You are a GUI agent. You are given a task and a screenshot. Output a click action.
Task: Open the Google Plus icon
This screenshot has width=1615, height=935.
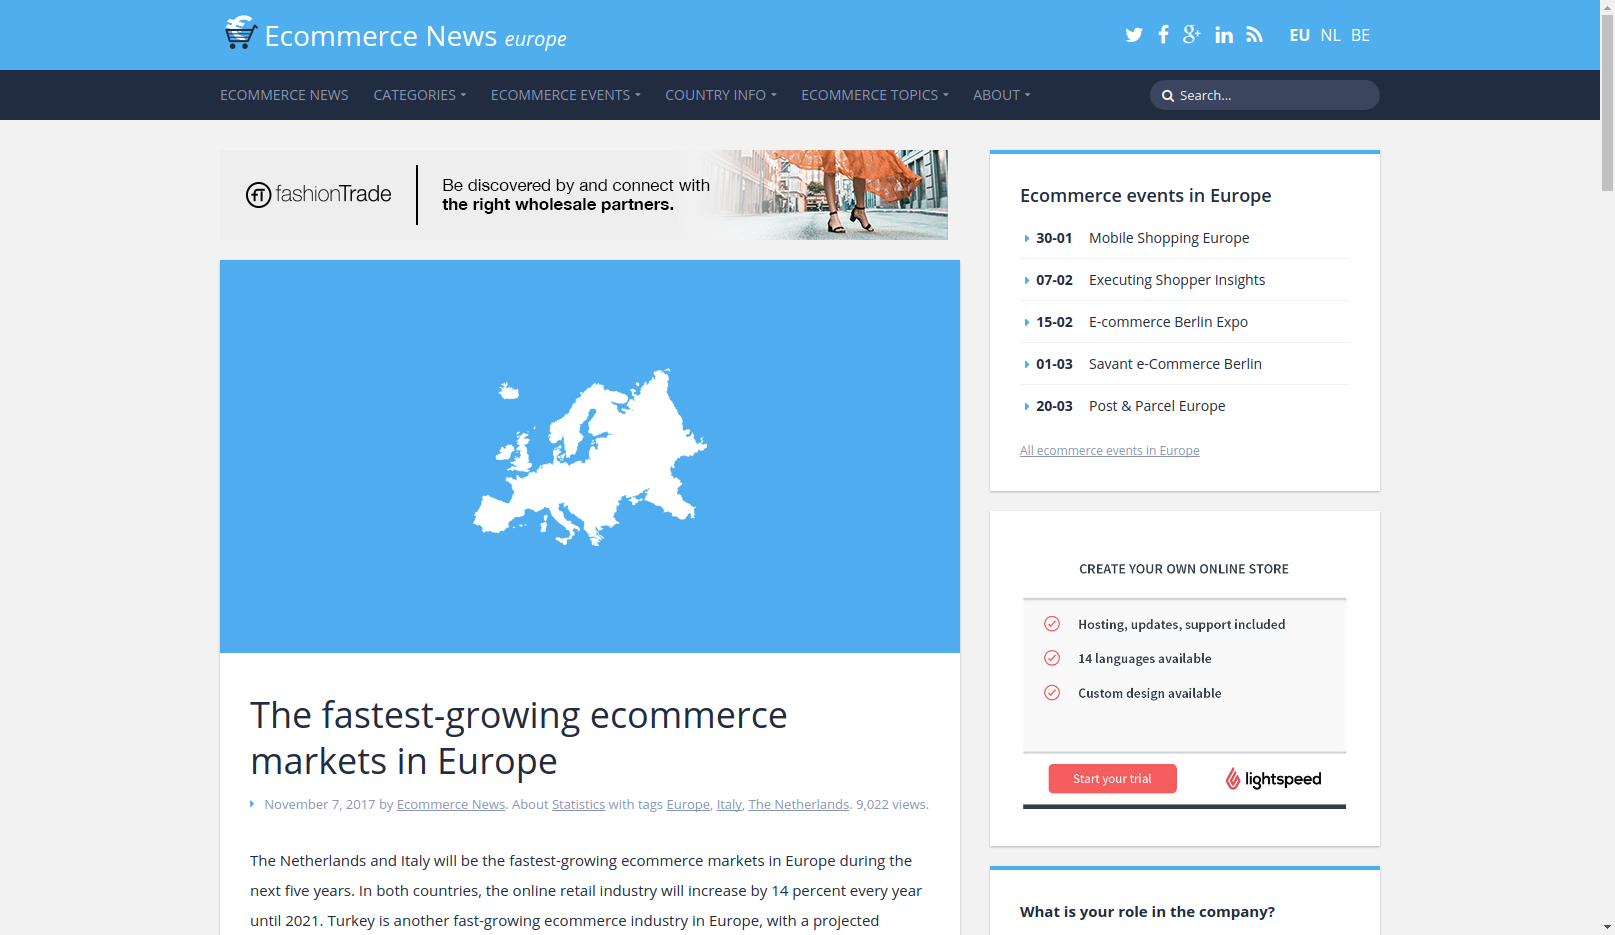coord(1191,35)
